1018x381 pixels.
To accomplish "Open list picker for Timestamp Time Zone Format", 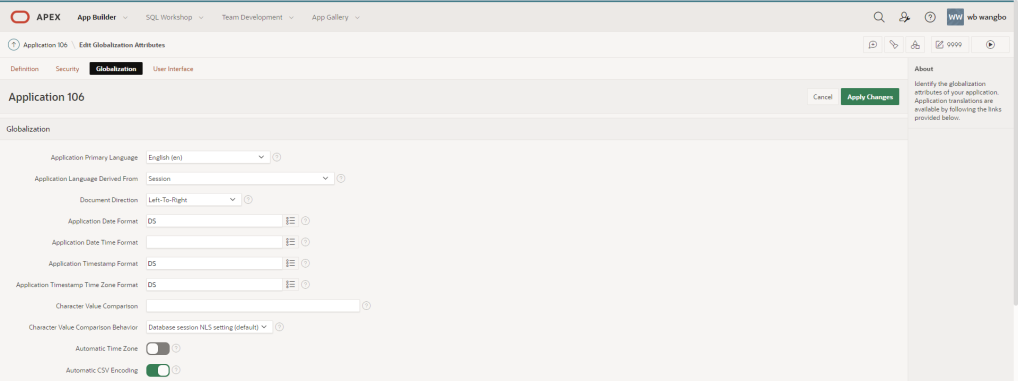I will pos(291,284).
